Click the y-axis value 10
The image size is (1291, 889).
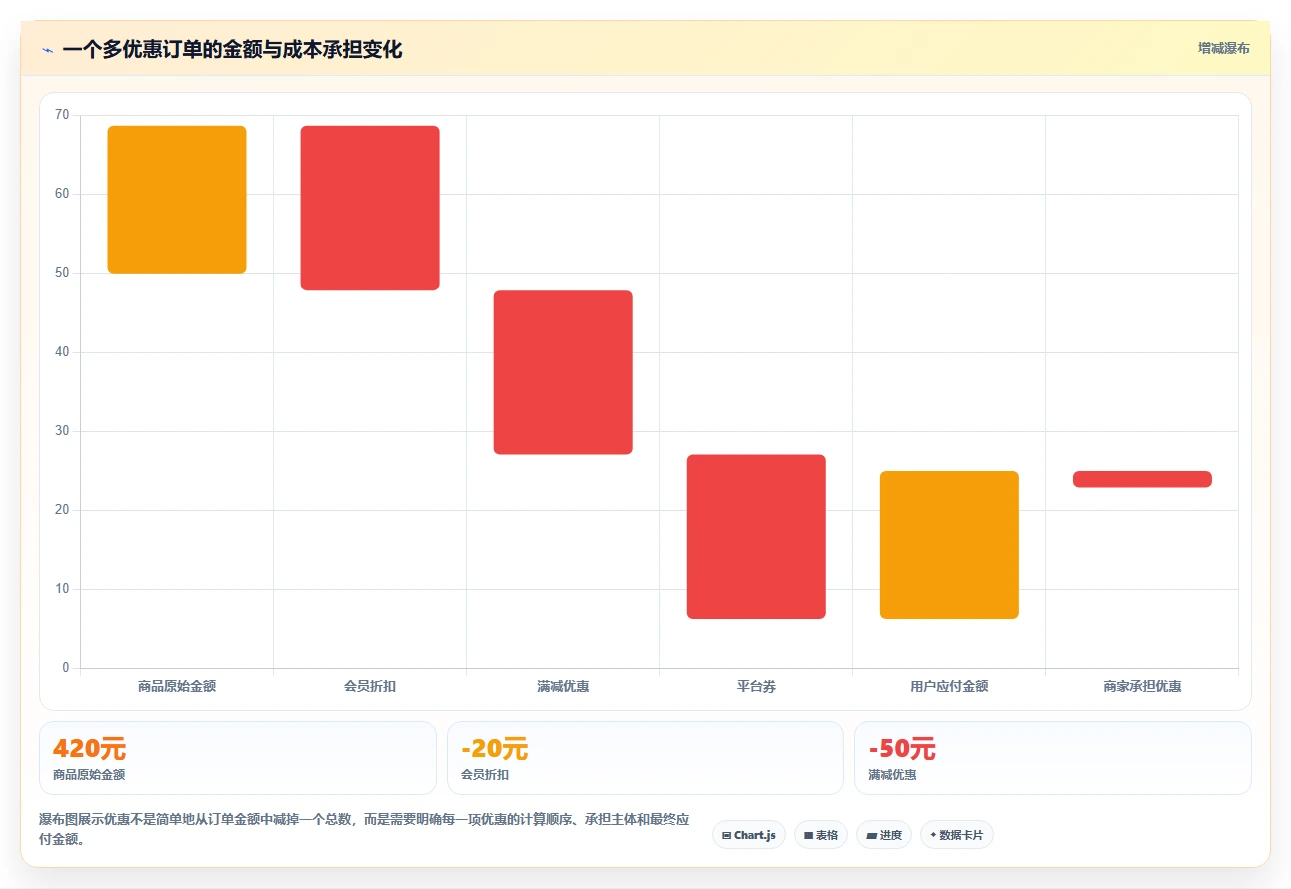62,589
